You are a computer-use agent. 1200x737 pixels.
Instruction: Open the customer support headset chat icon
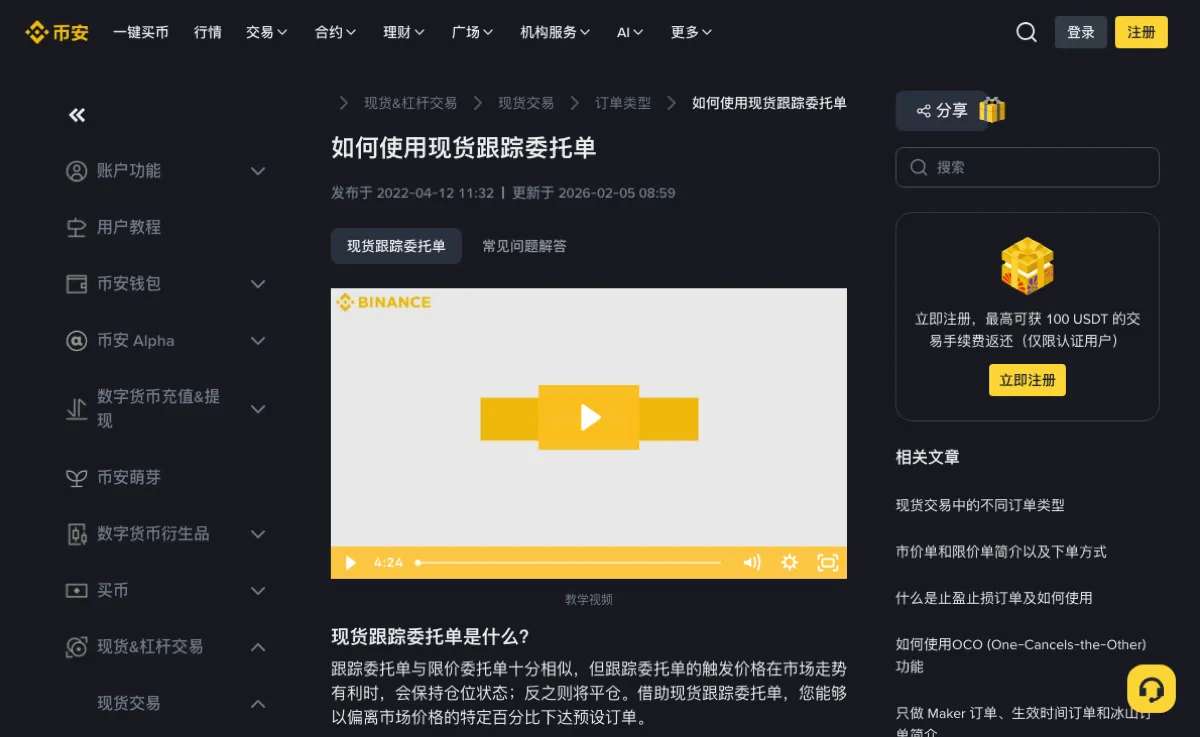1151,688
